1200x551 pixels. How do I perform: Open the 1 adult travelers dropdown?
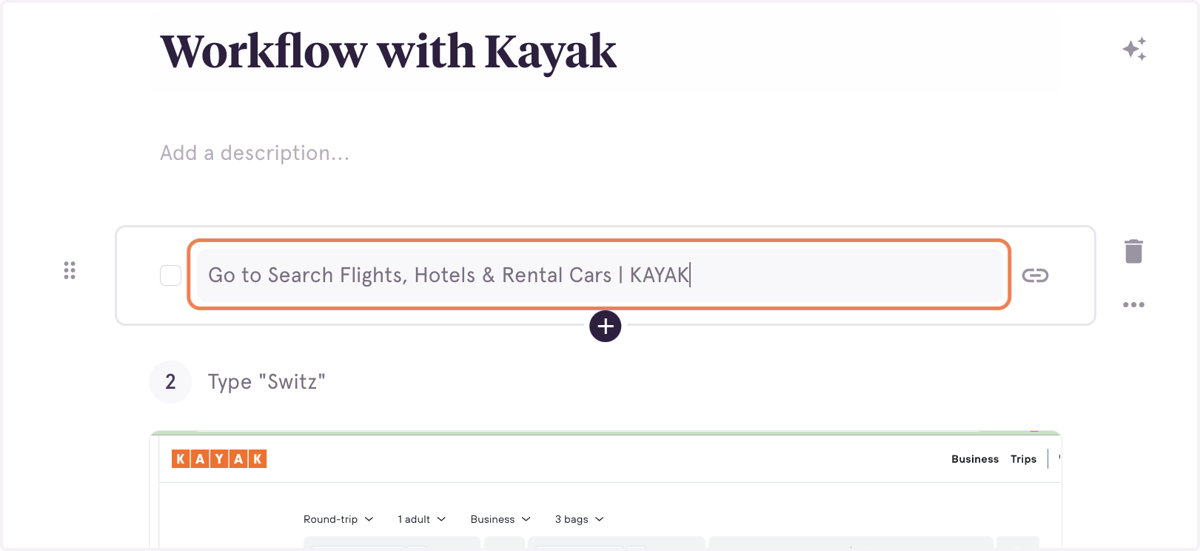(x=421, y=519)
